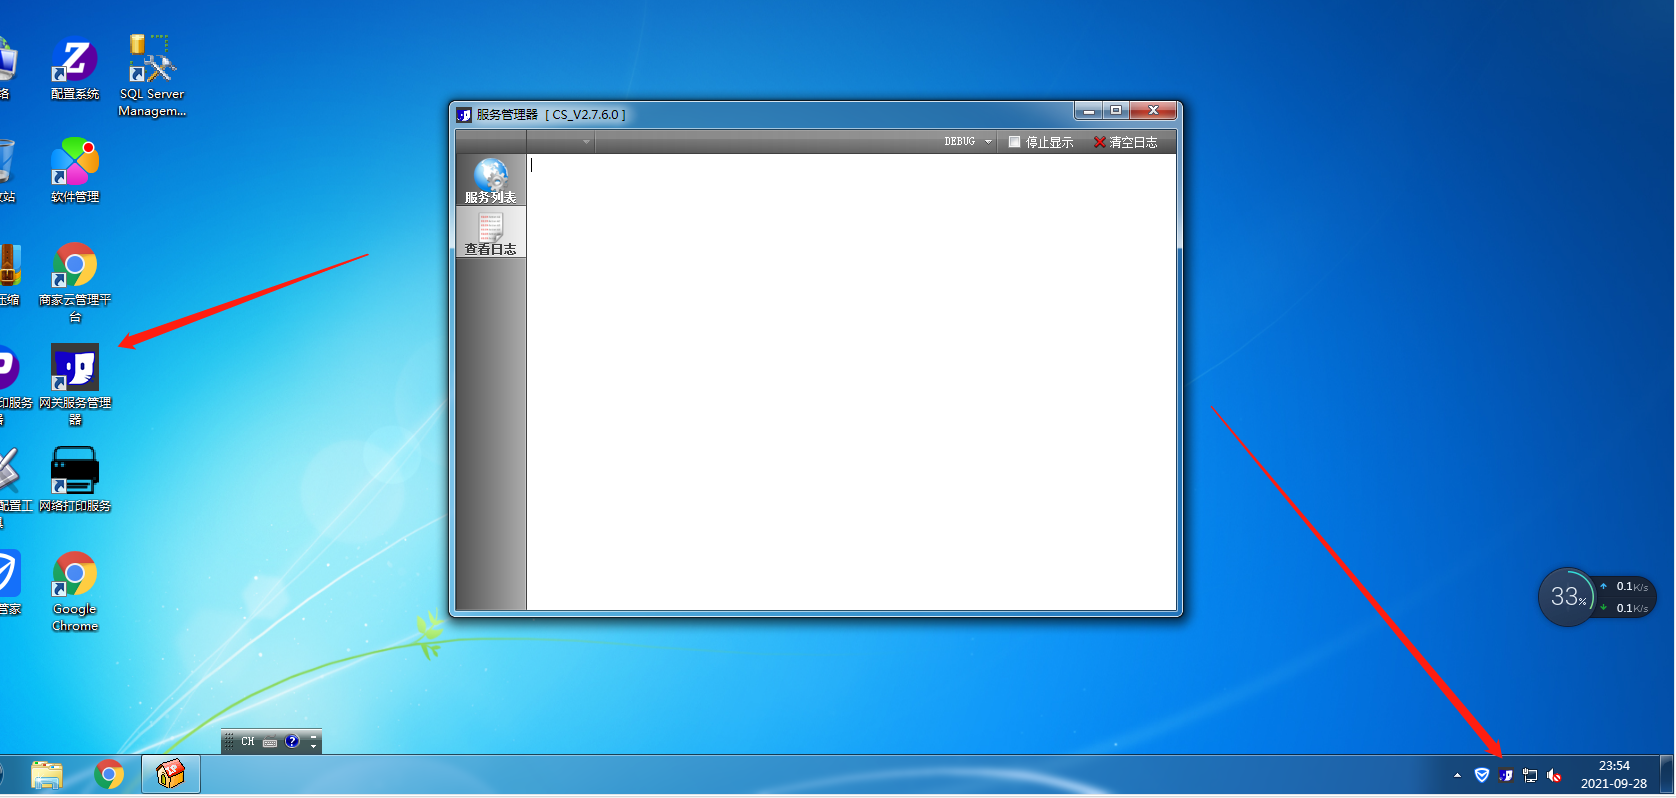
Task: Open language bar help question mark
Action: tap(292, 742)
